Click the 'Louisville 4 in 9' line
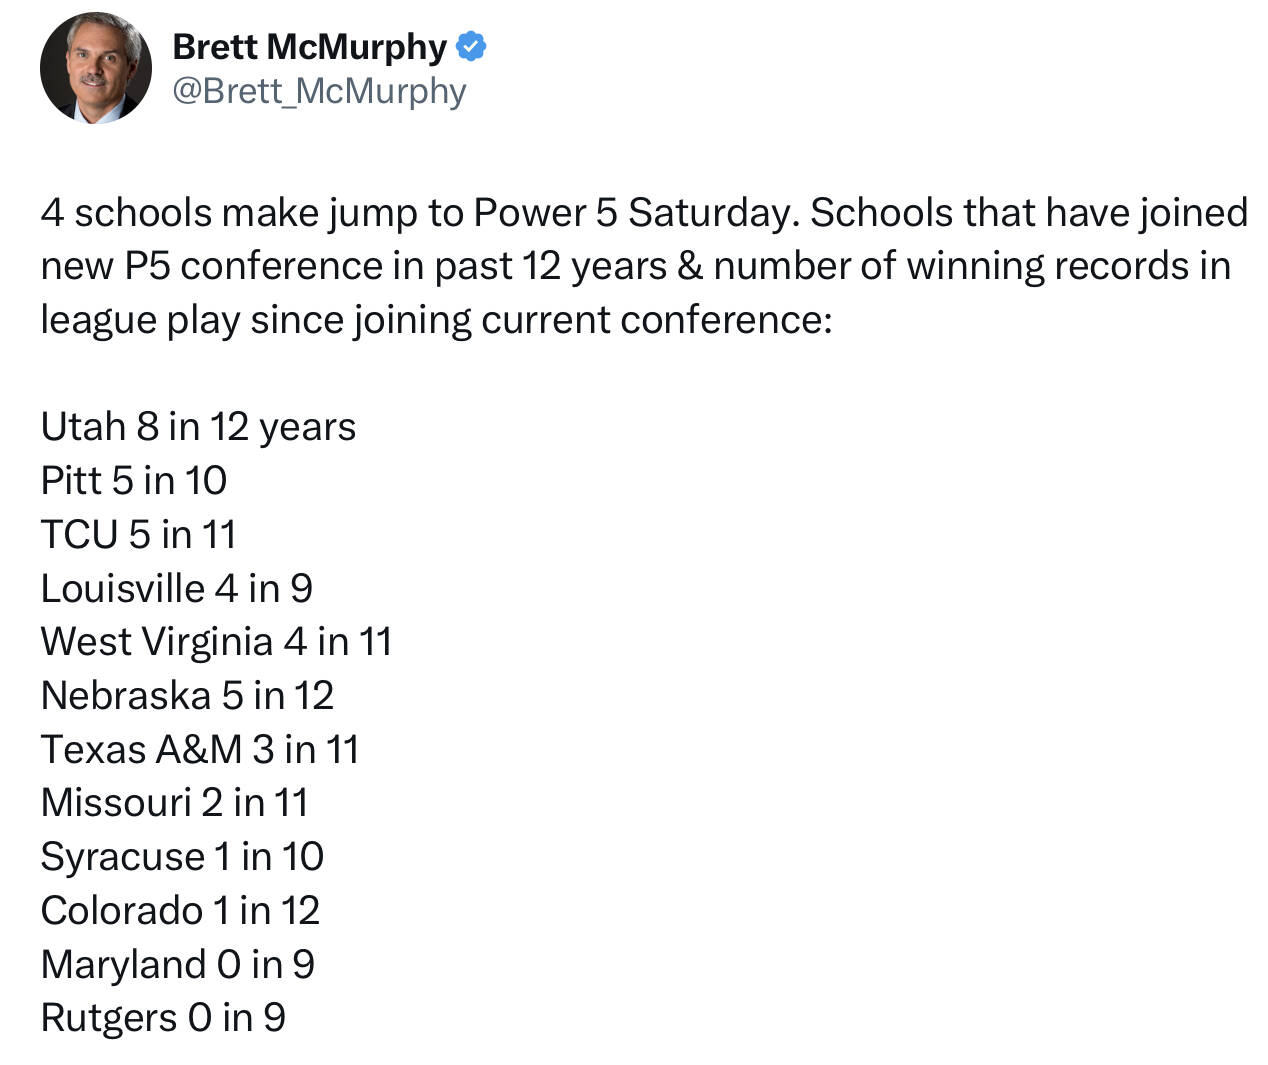Screen dimensions: 1268x1065 (177, 588)
